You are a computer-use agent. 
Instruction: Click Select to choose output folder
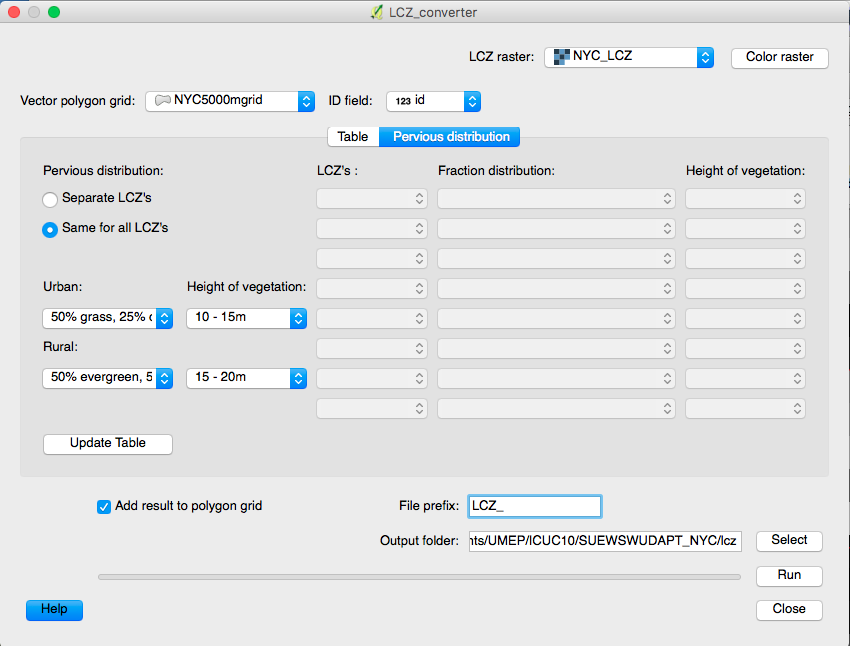coord(789,541)
